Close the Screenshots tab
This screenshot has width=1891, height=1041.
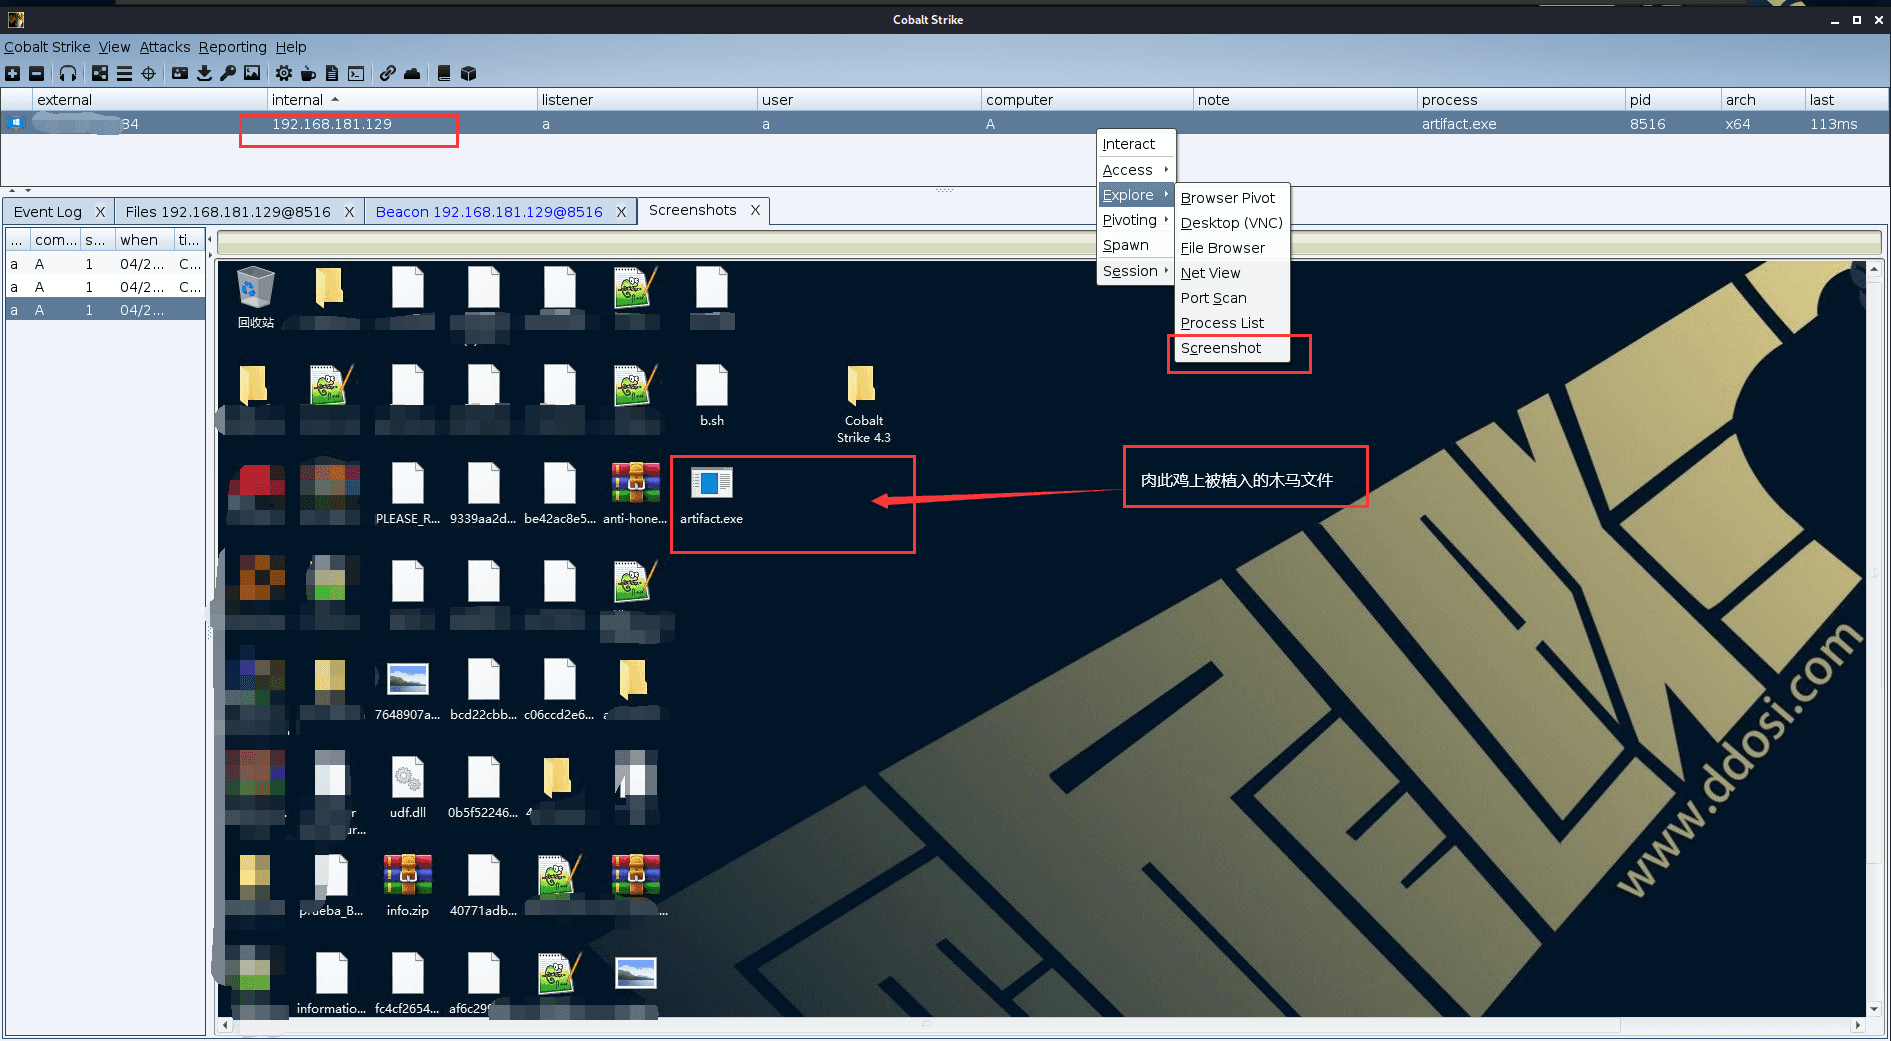click(x=755, y=210)
